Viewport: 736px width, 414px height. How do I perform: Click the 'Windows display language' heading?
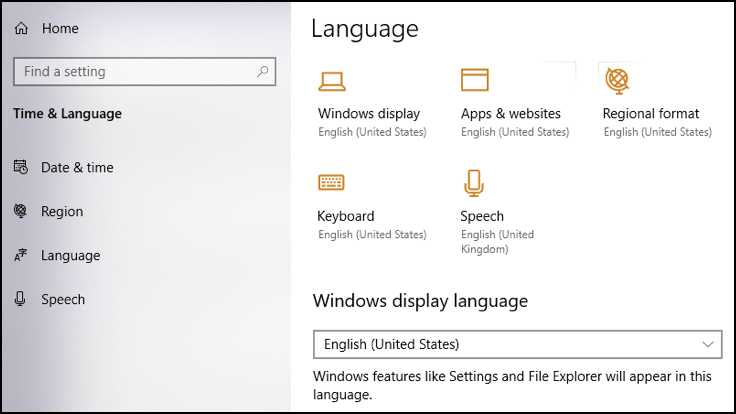pos(420,300)
